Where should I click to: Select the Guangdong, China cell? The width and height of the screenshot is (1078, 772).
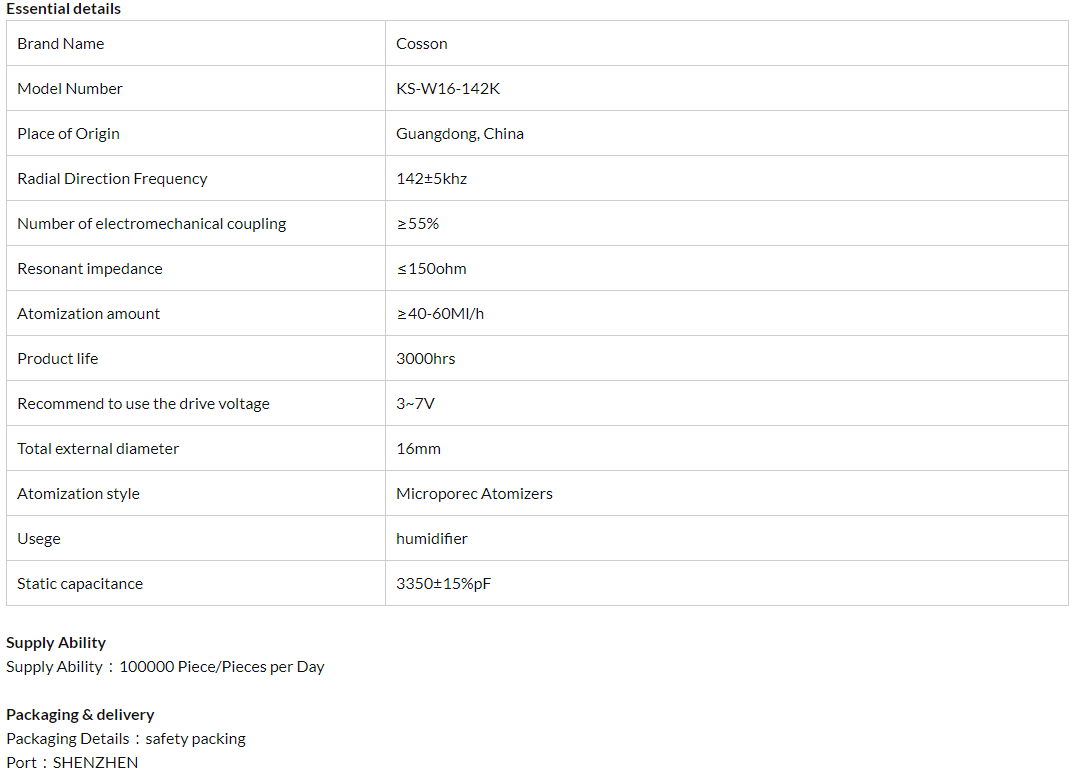(460, 134)
